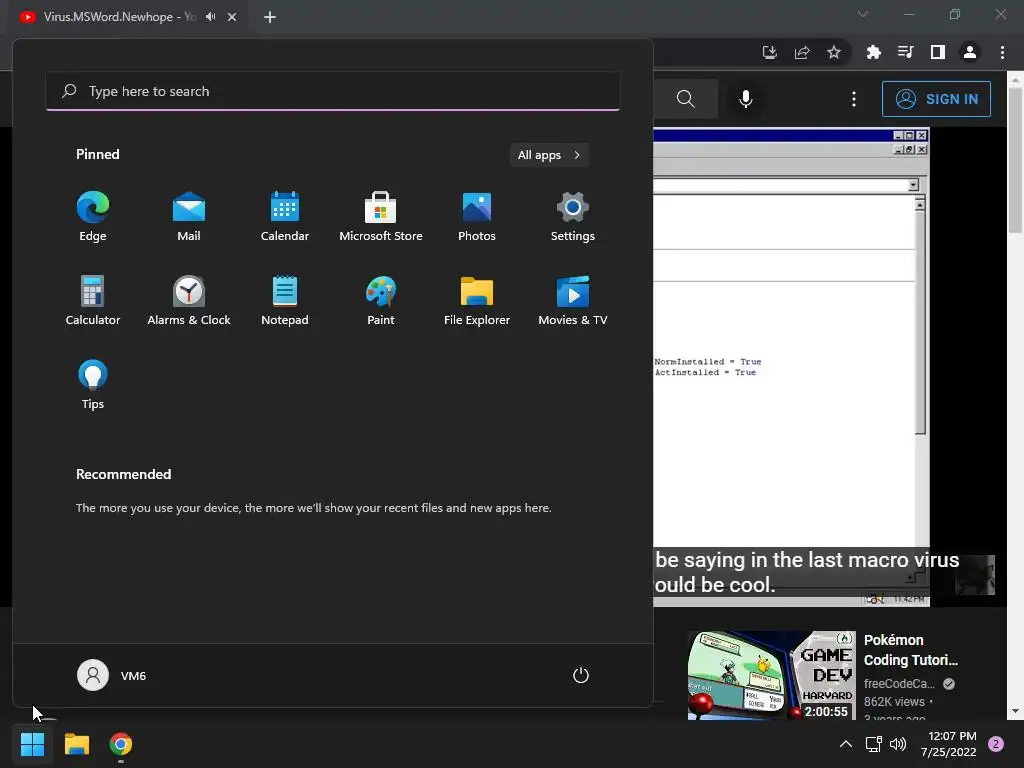Open the Tips app

93,384
